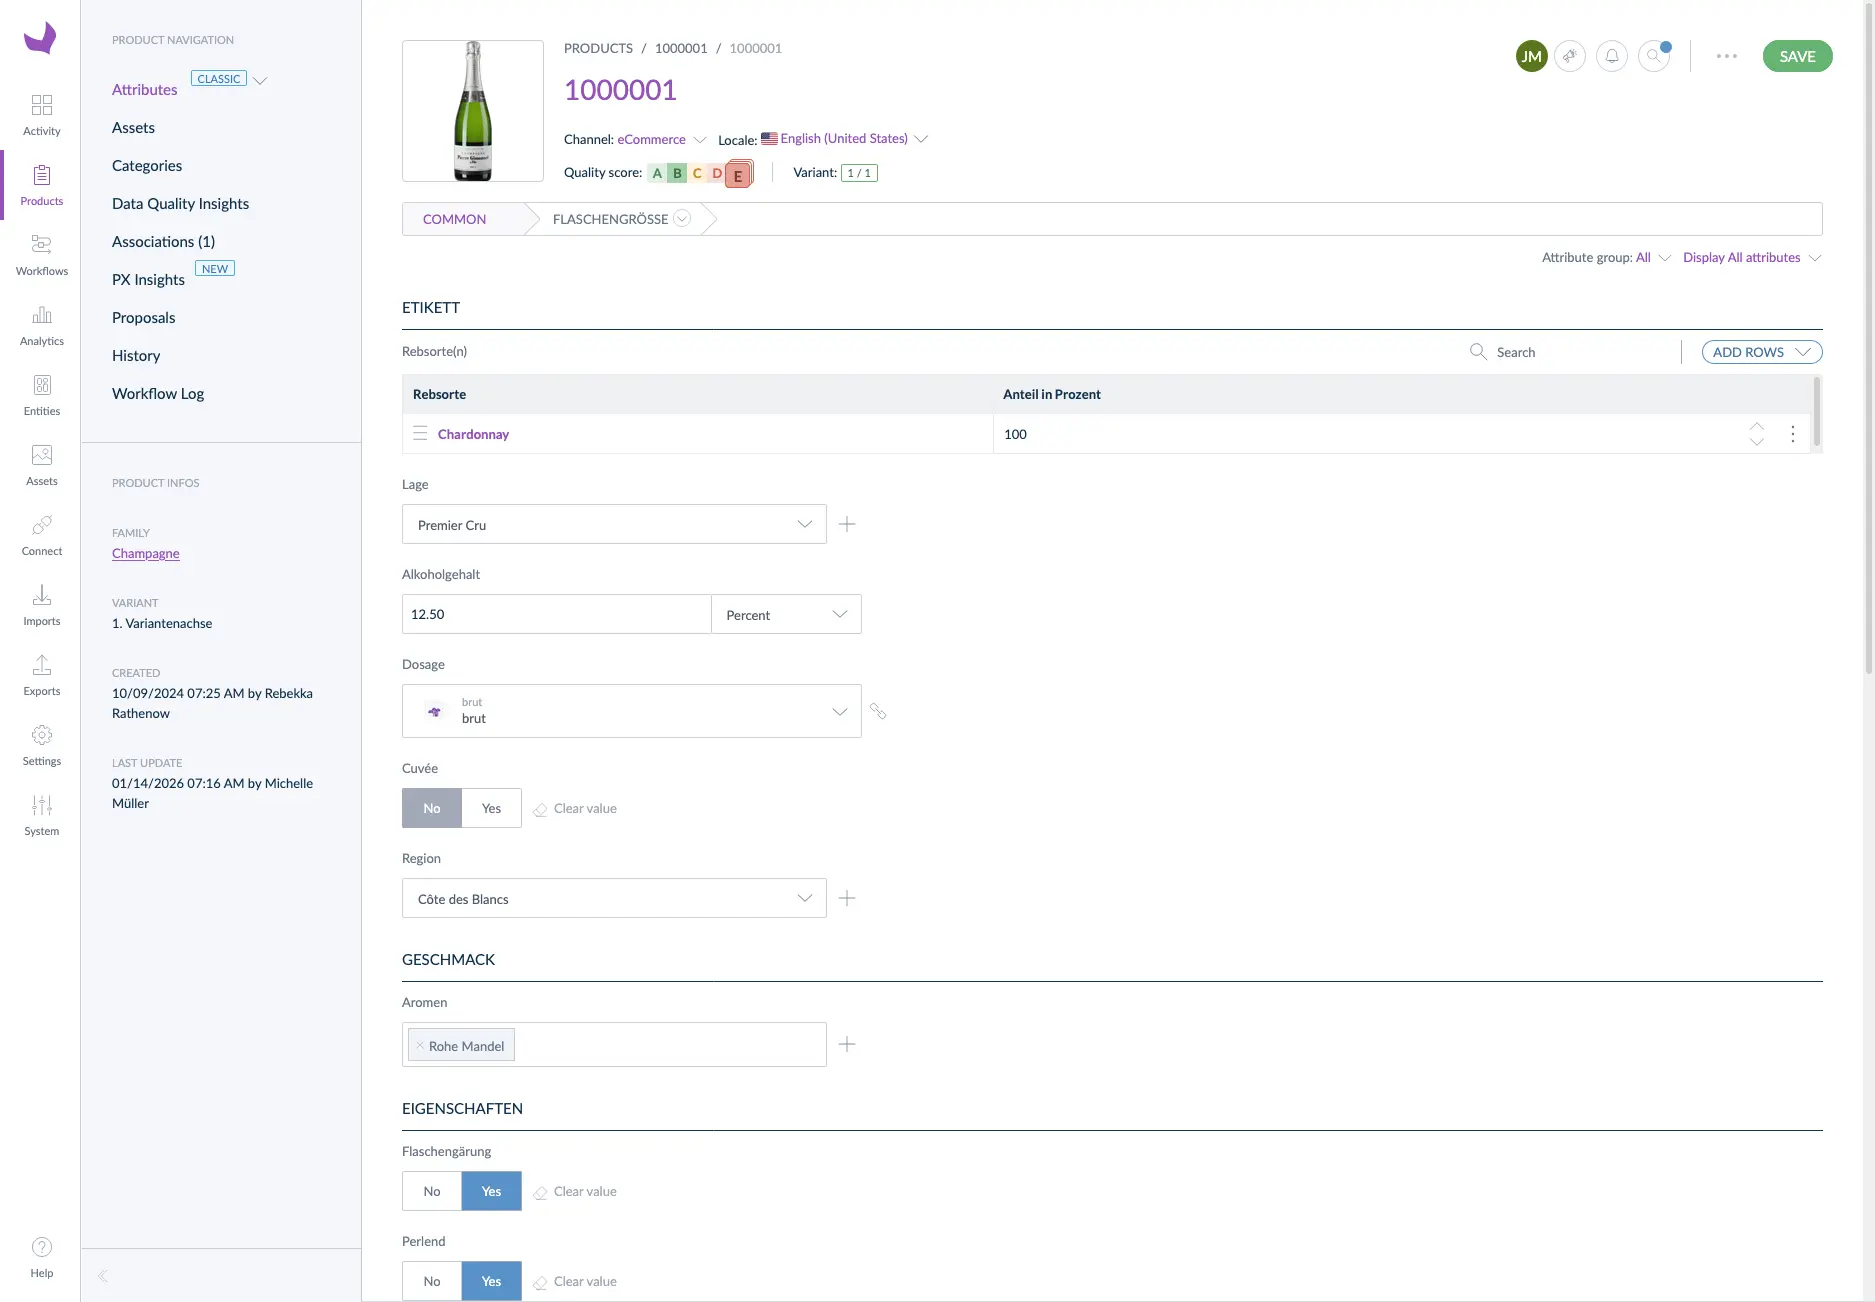The height and width of the screenshot is (1302, 1875).
Task: Set Flaschengärung to No
Action: click(x=431, y=1191)
